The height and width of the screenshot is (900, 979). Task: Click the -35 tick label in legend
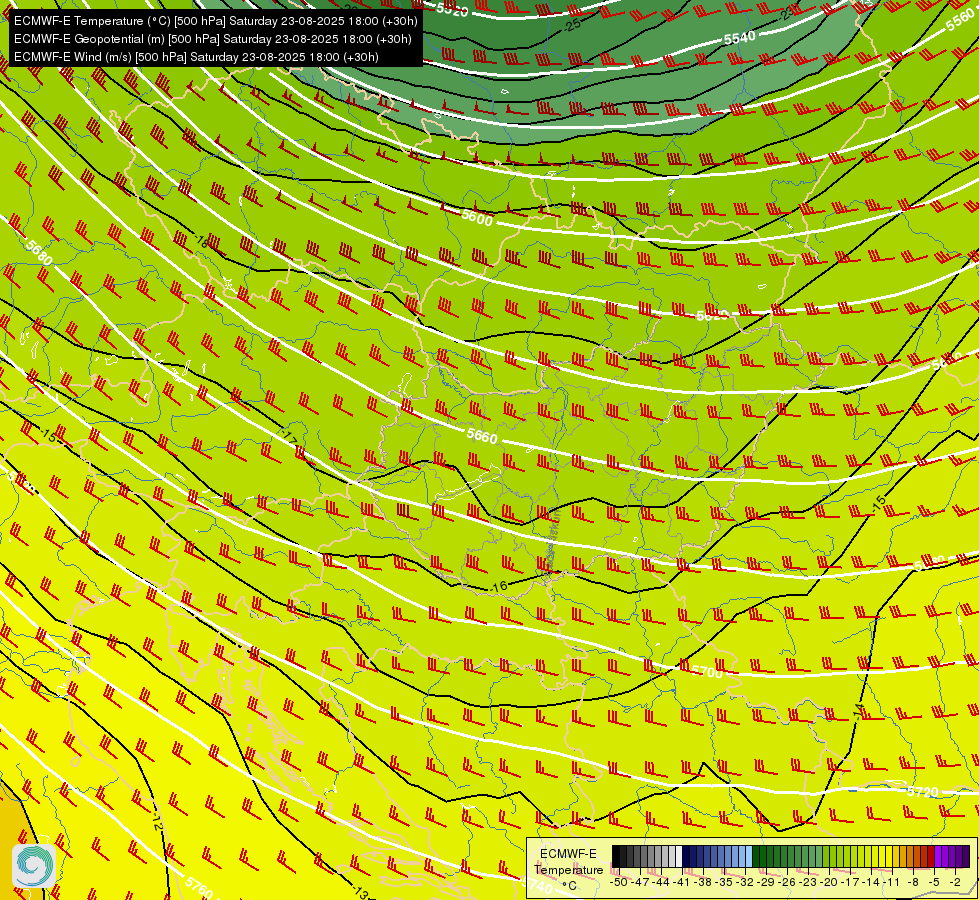point(724,883)
